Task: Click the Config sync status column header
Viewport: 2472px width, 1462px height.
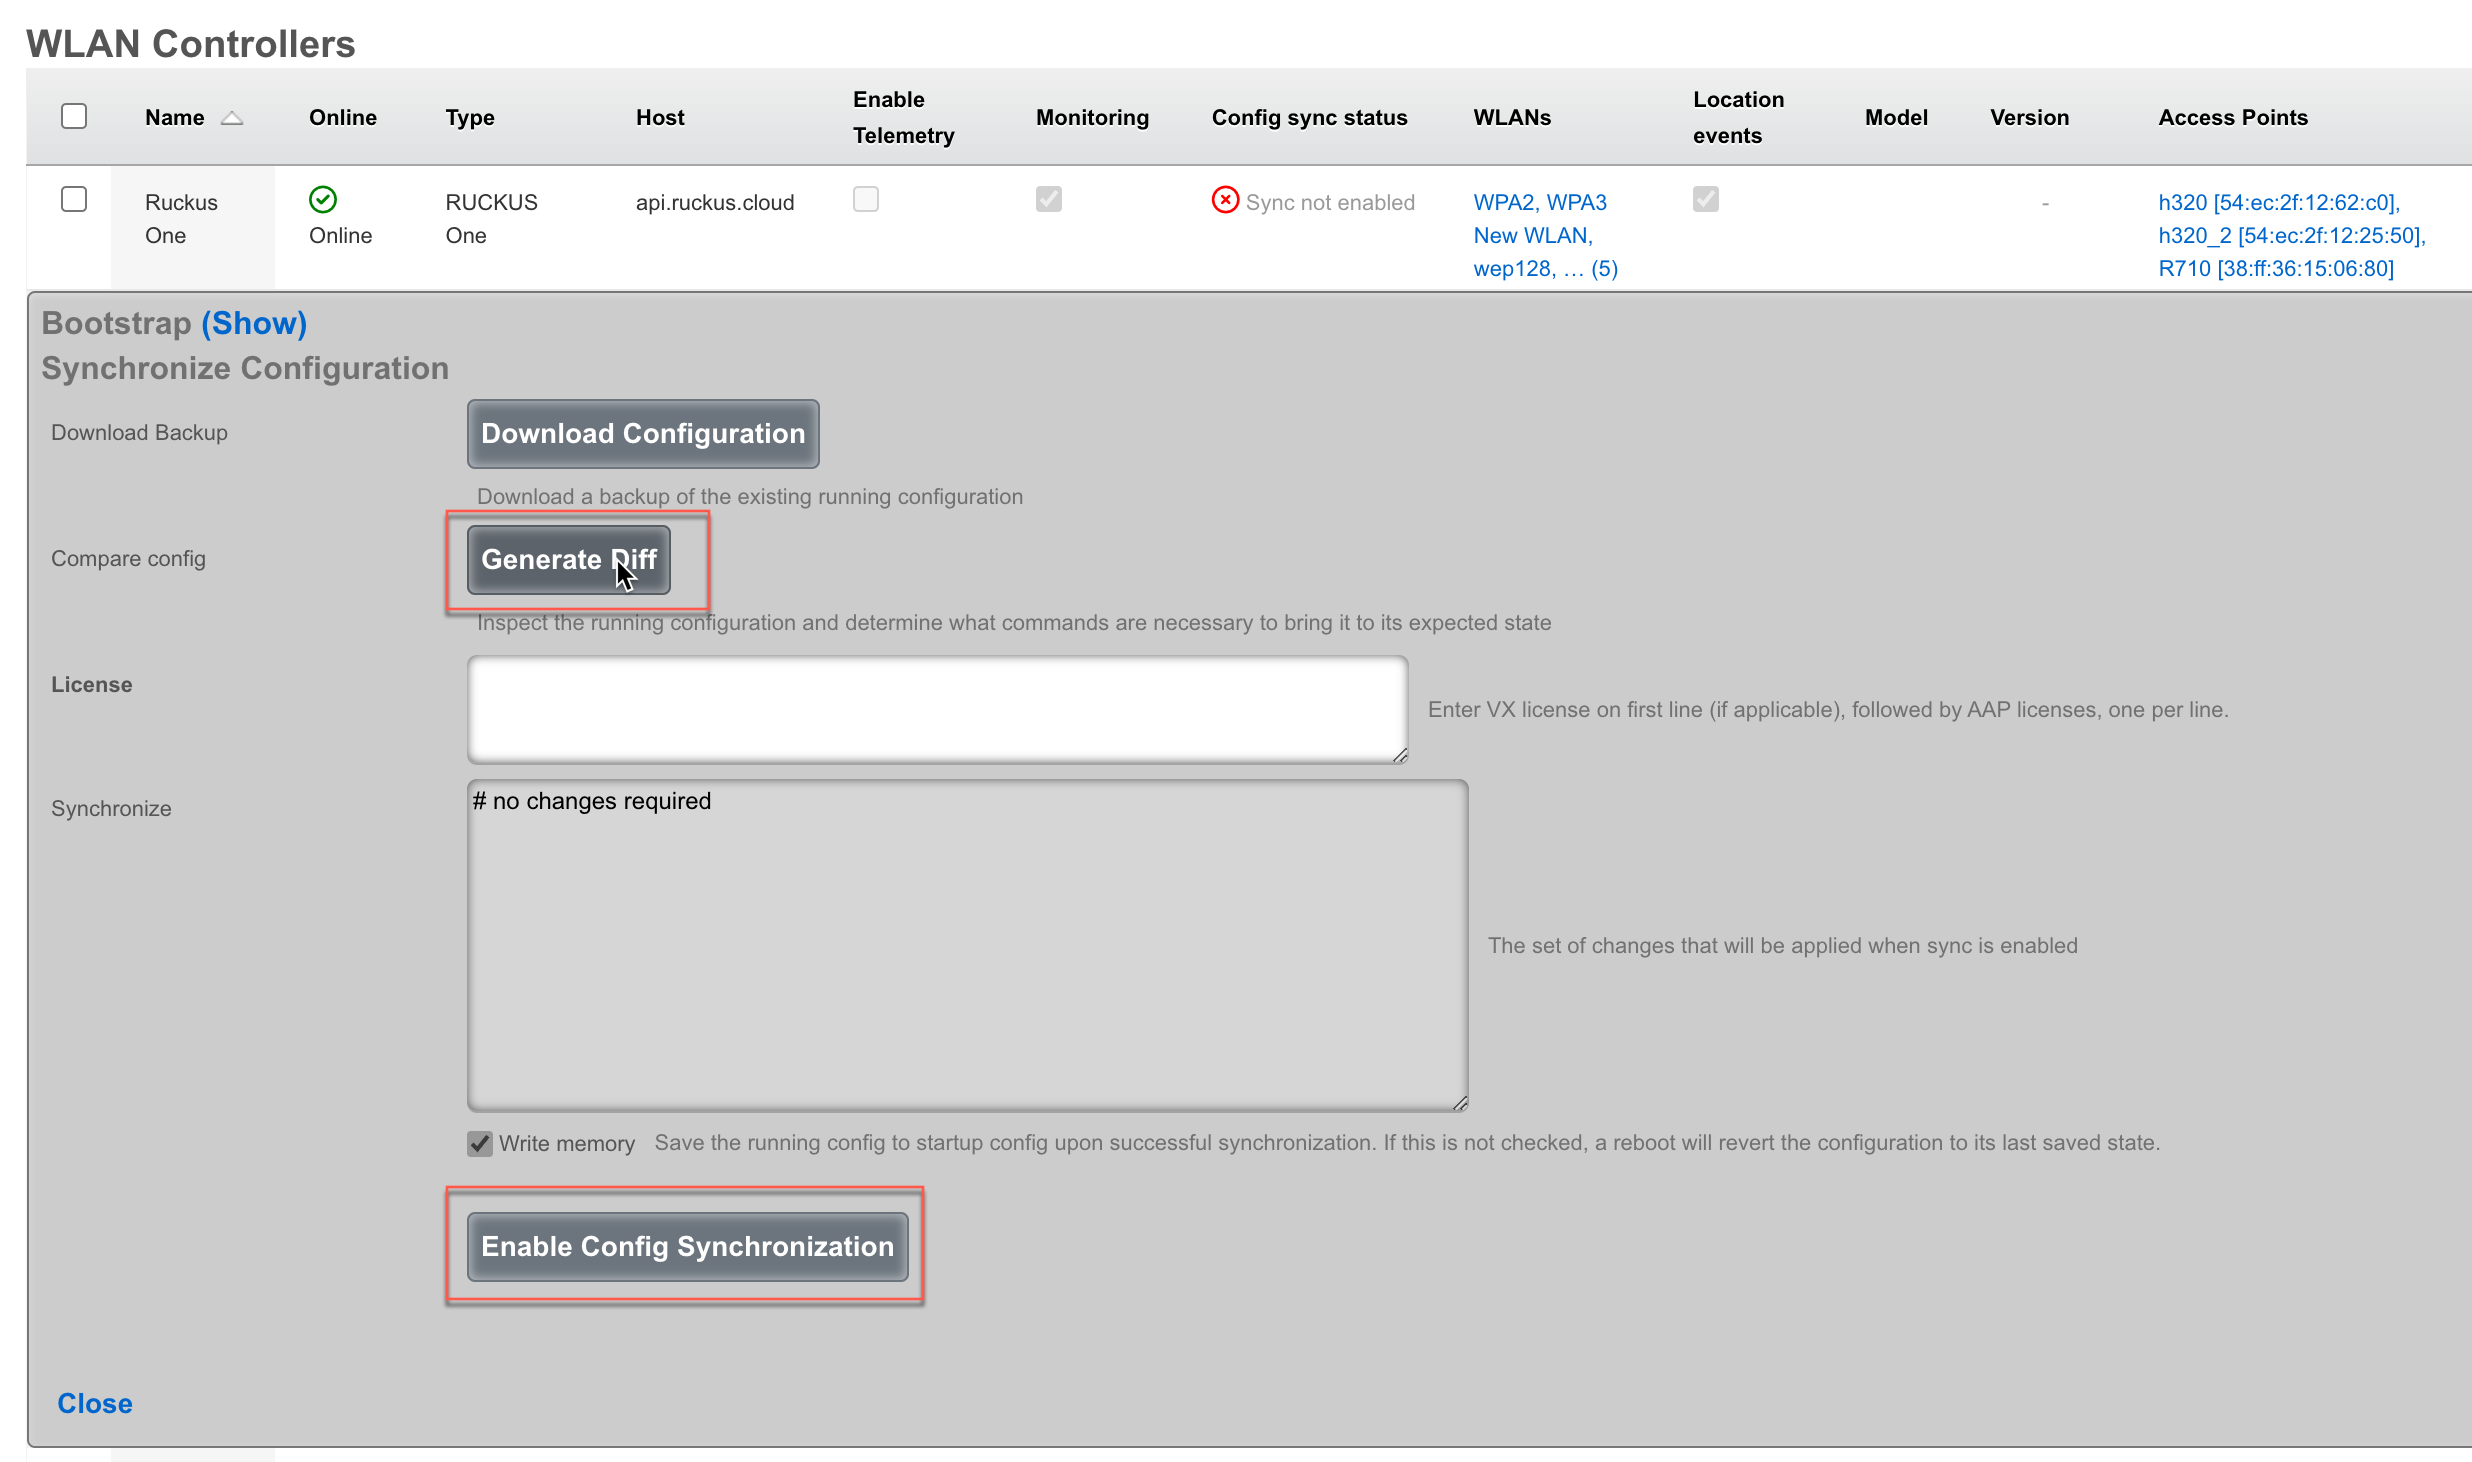Action: coord(1309,117)
